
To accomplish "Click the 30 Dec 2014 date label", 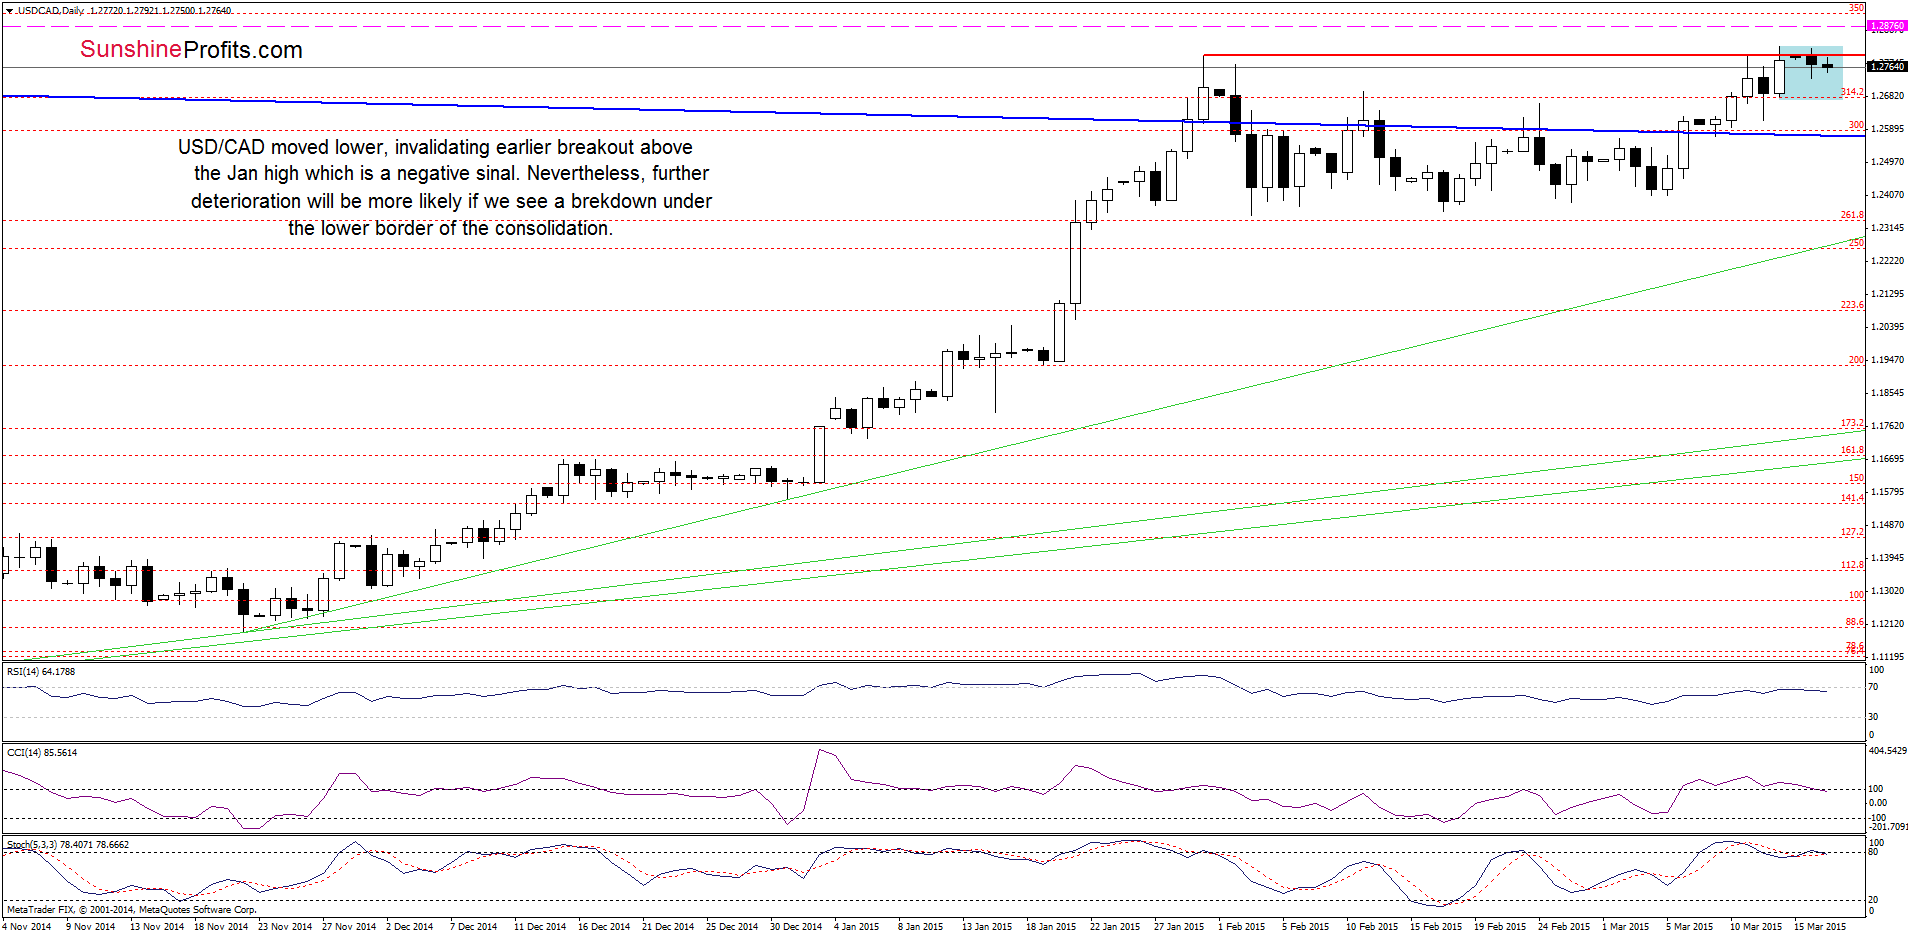I will pos(796,926).
